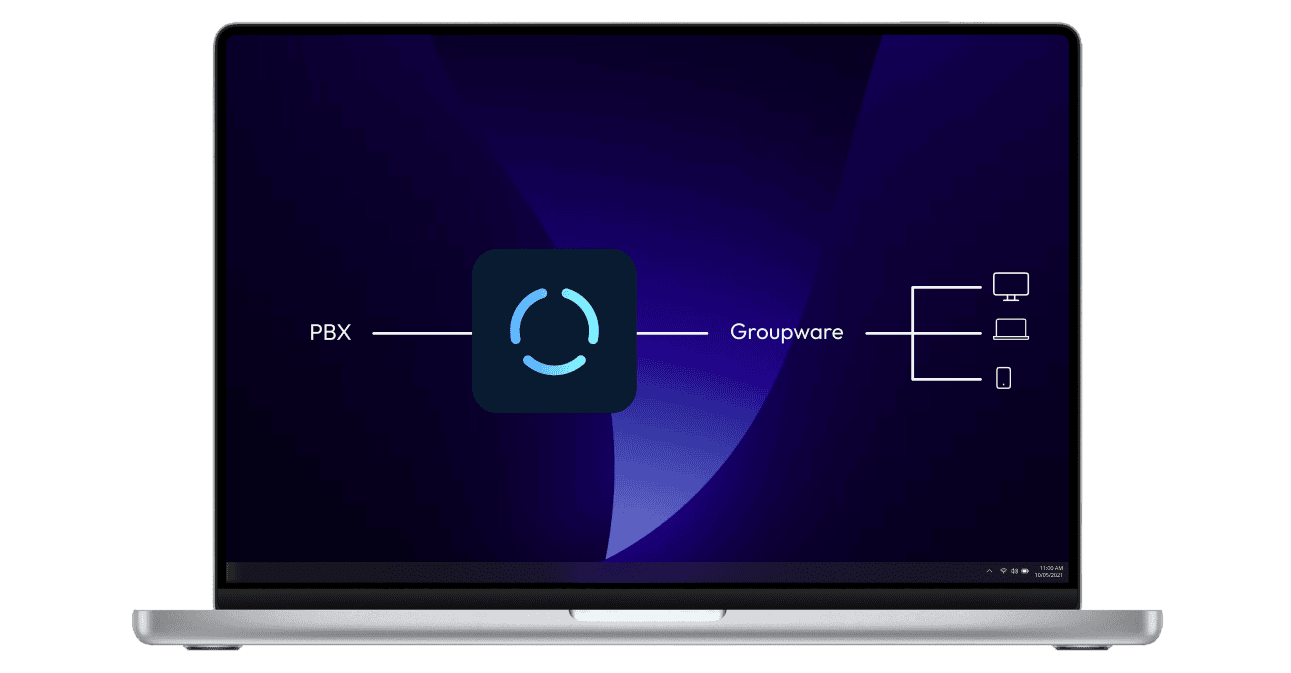Click the PBX label
Image resolution: width=1291 pixels, height=673 pixels.
[330, 333]
